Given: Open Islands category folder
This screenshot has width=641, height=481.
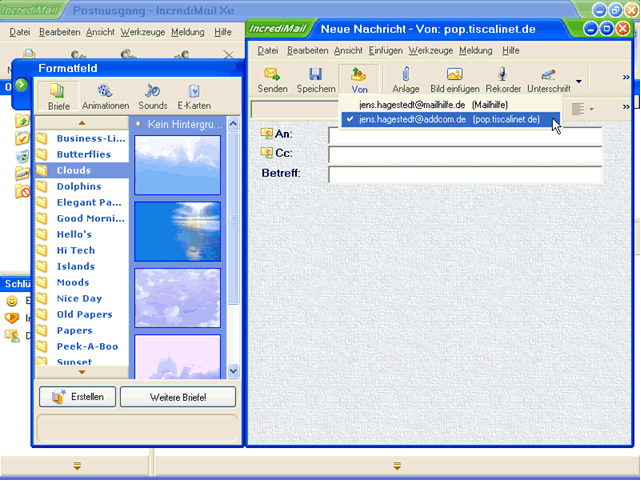Looking at the screenshot, I should (82, 266).
